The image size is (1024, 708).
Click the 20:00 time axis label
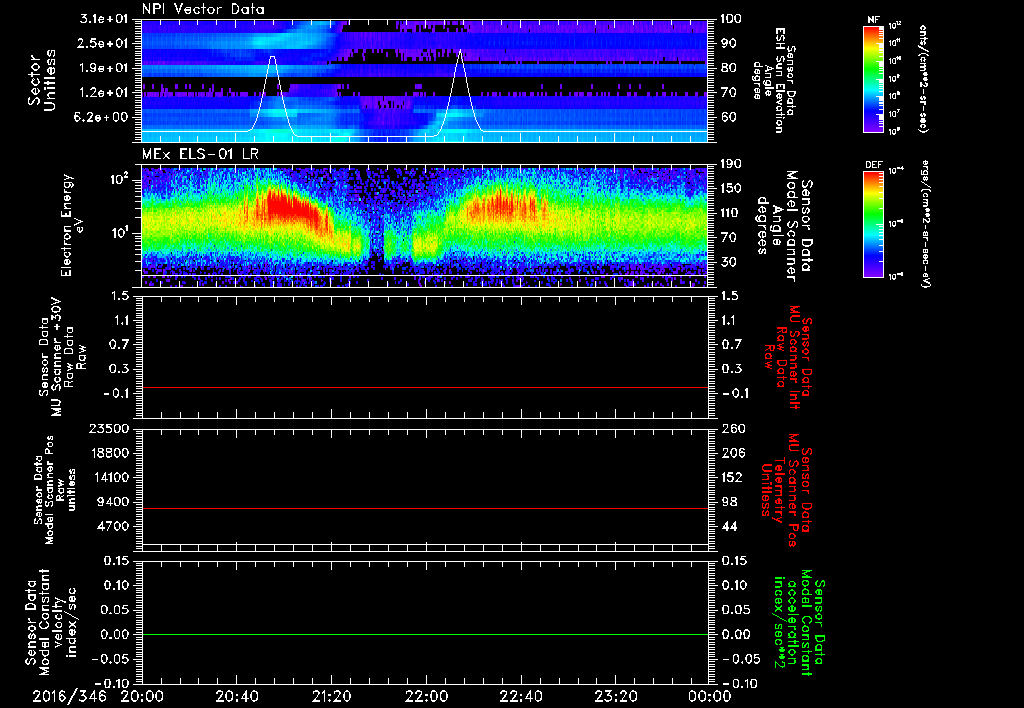[142, 696]
